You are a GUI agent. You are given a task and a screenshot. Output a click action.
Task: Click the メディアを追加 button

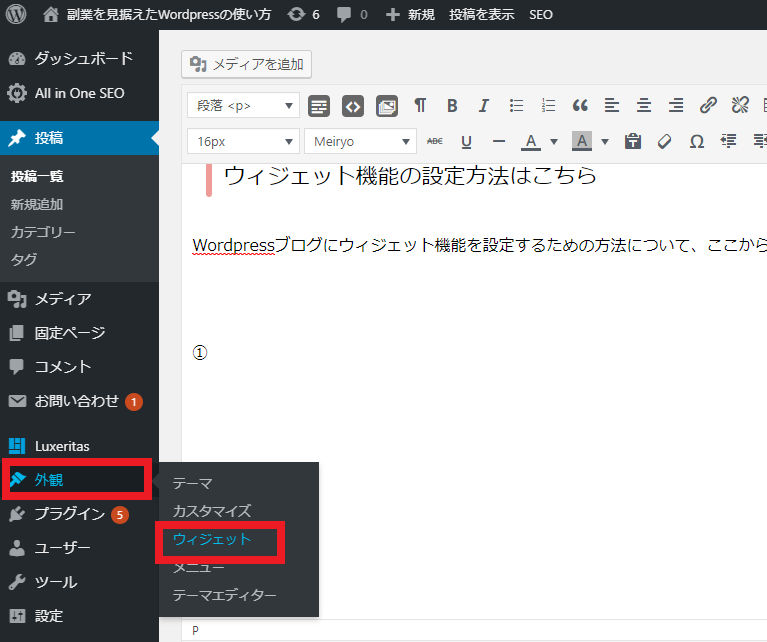tap(247, 65)
